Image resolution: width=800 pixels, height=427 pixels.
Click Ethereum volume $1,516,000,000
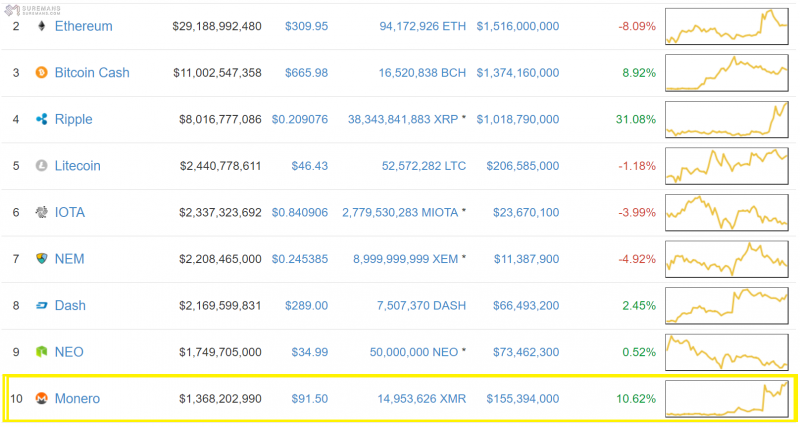tap(518, 26)
